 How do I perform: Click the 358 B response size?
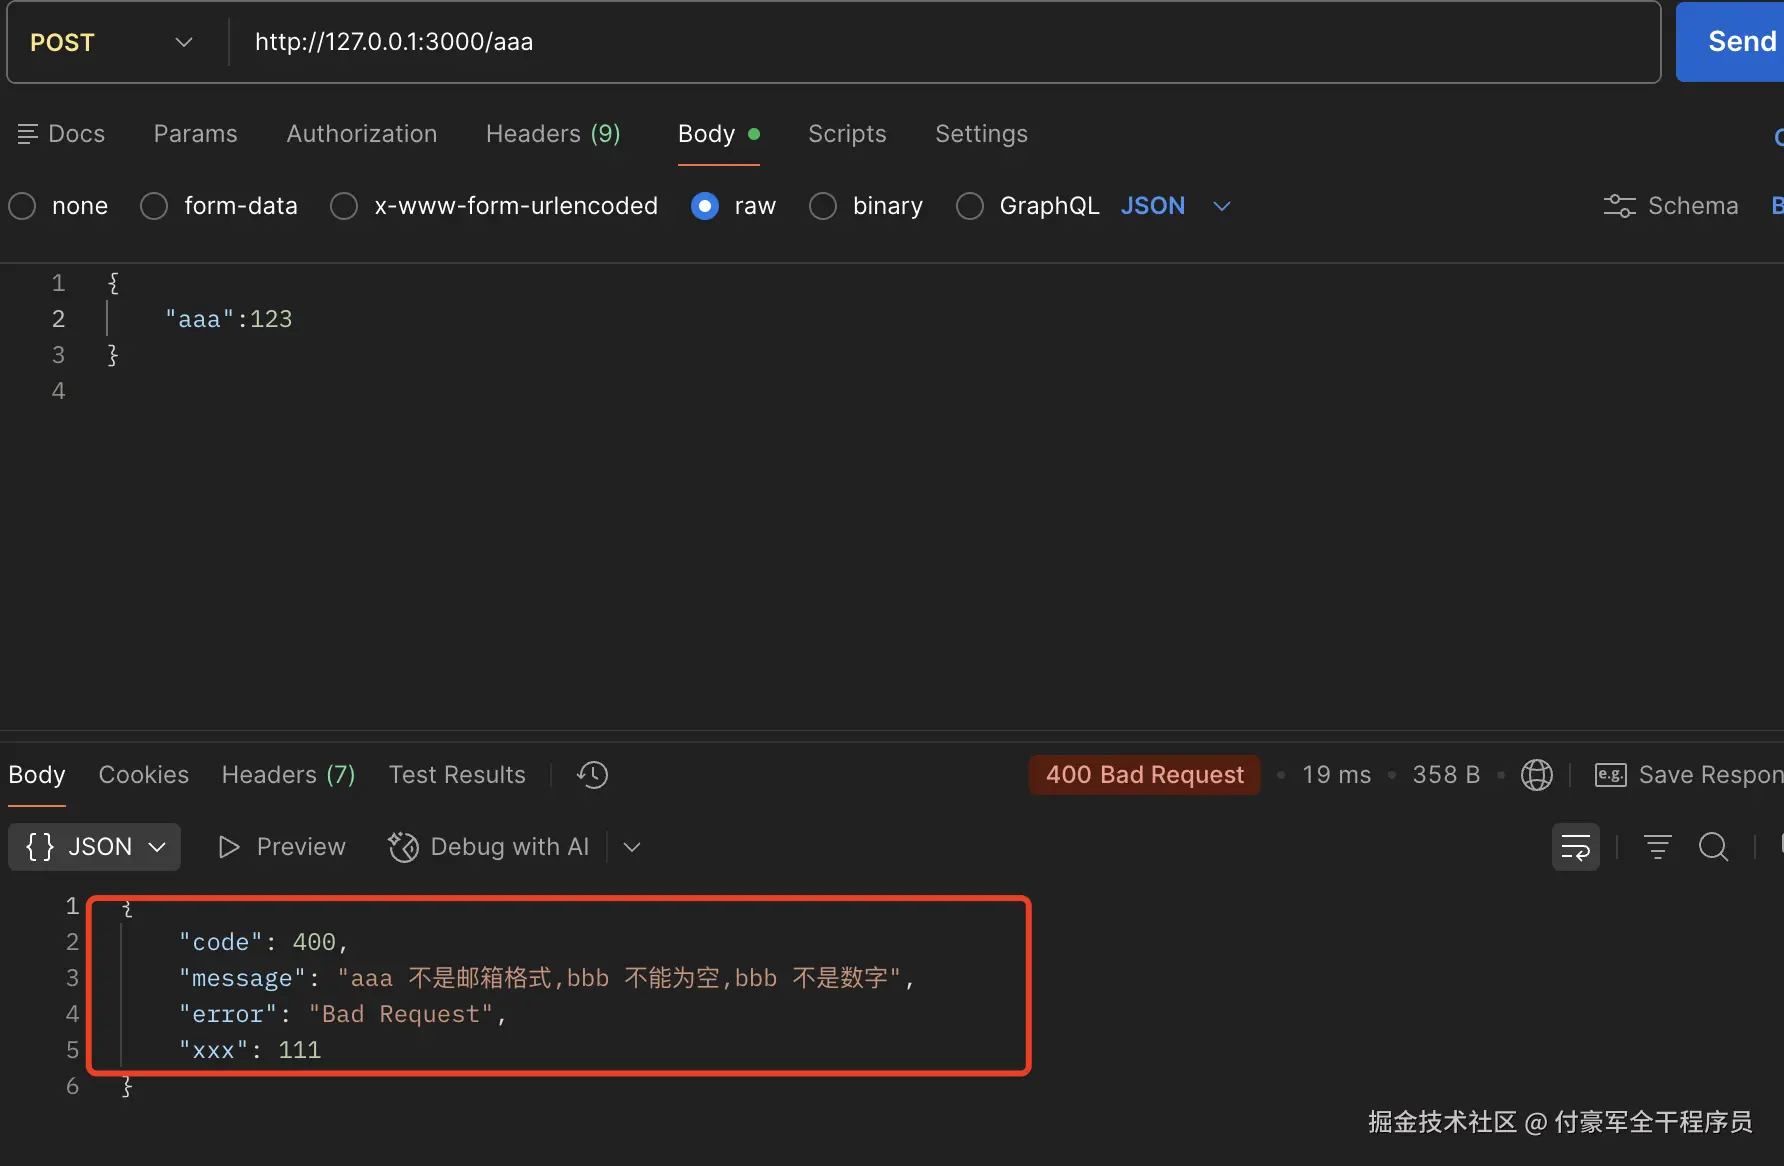(1446, 775)
